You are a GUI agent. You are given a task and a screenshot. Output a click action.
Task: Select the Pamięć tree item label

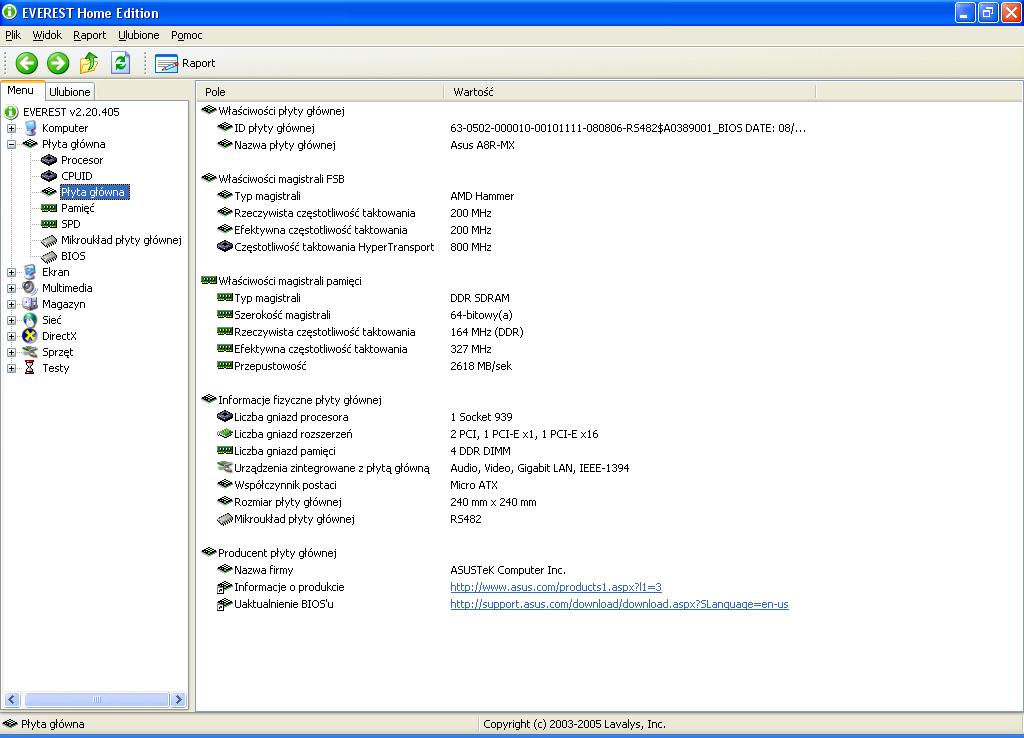tap(78, 208)
